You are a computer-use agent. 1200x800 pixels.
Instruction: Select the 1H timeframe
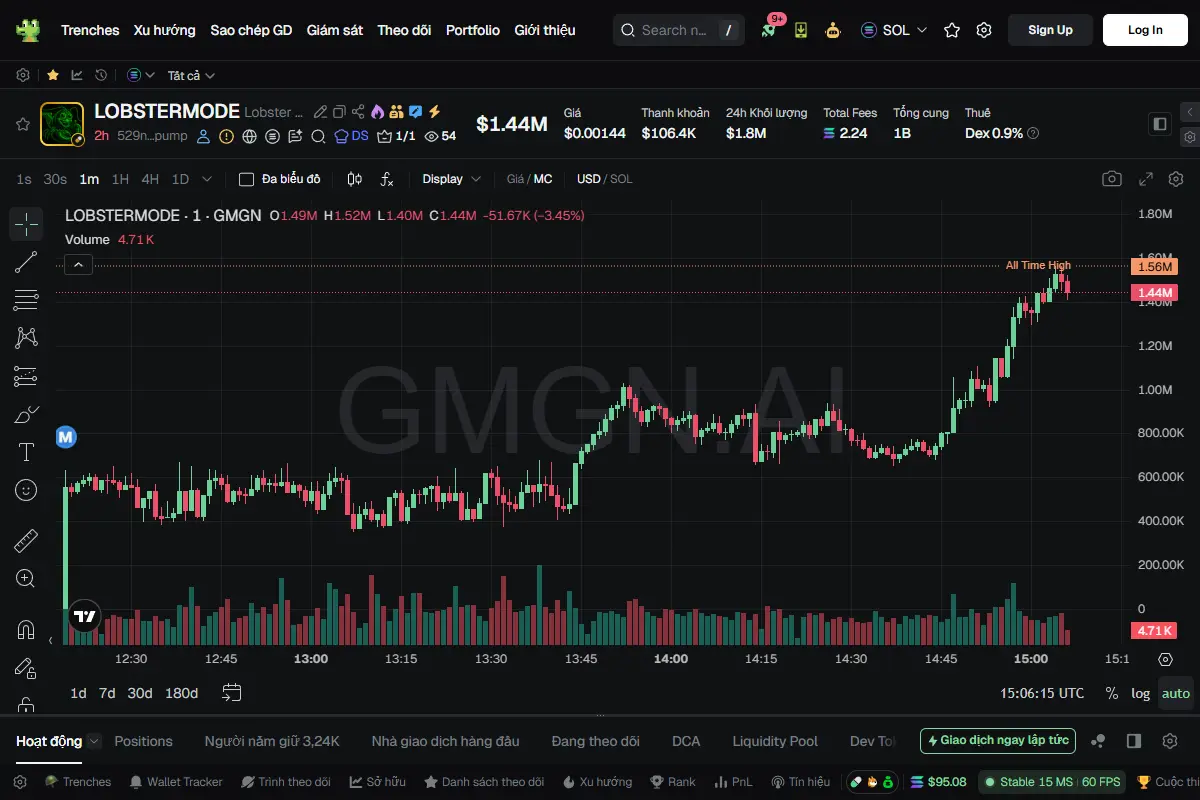point(120,179)
